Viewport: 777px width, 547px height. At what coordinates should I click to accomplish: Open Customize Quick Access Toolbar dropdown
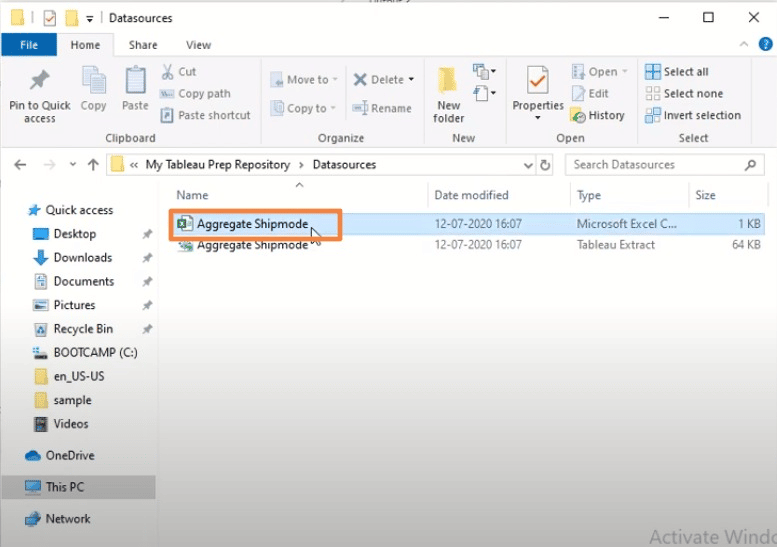pos(90,19)
